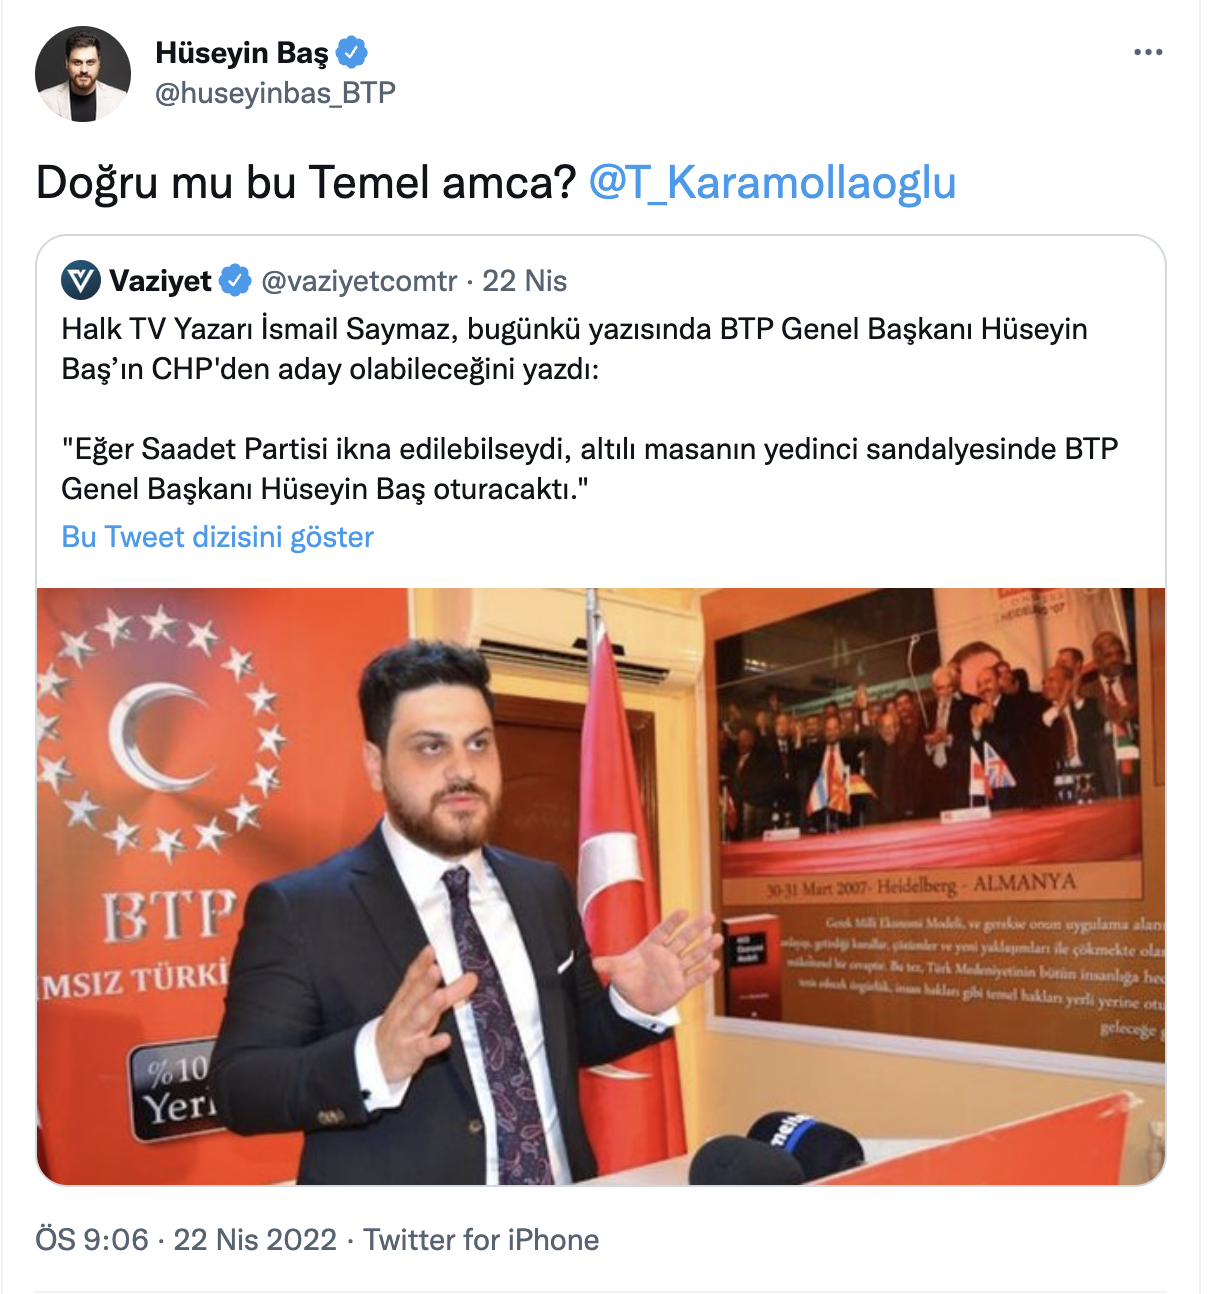Click the 'Twitter for iPhone' source label
1216x1294 pixels.
(x=481, y=1240)
